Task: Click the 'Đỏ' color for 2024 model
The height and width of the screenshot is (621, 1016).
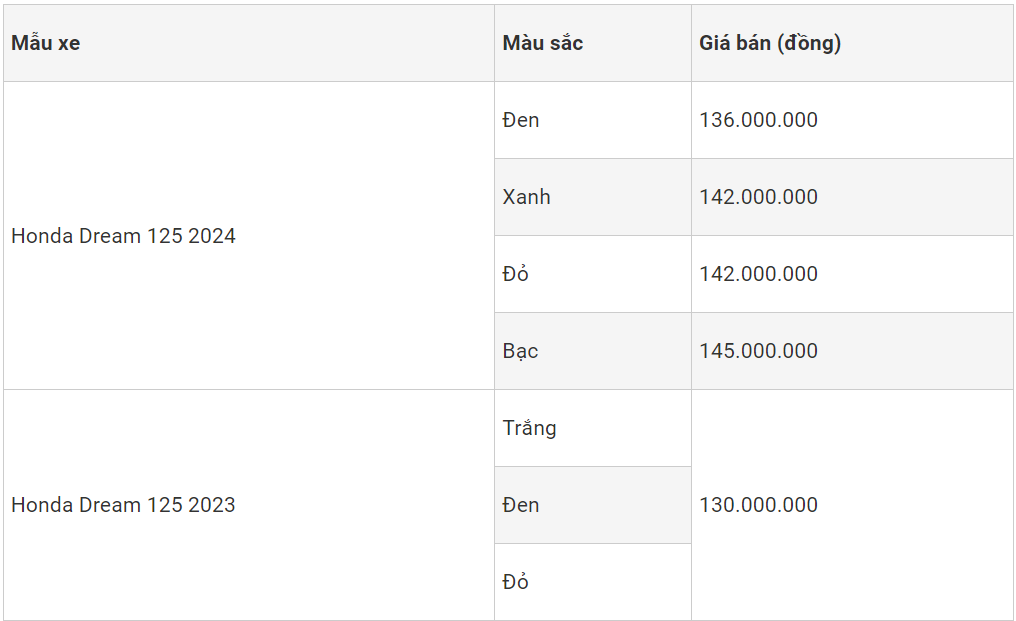Action: [516, 274]
